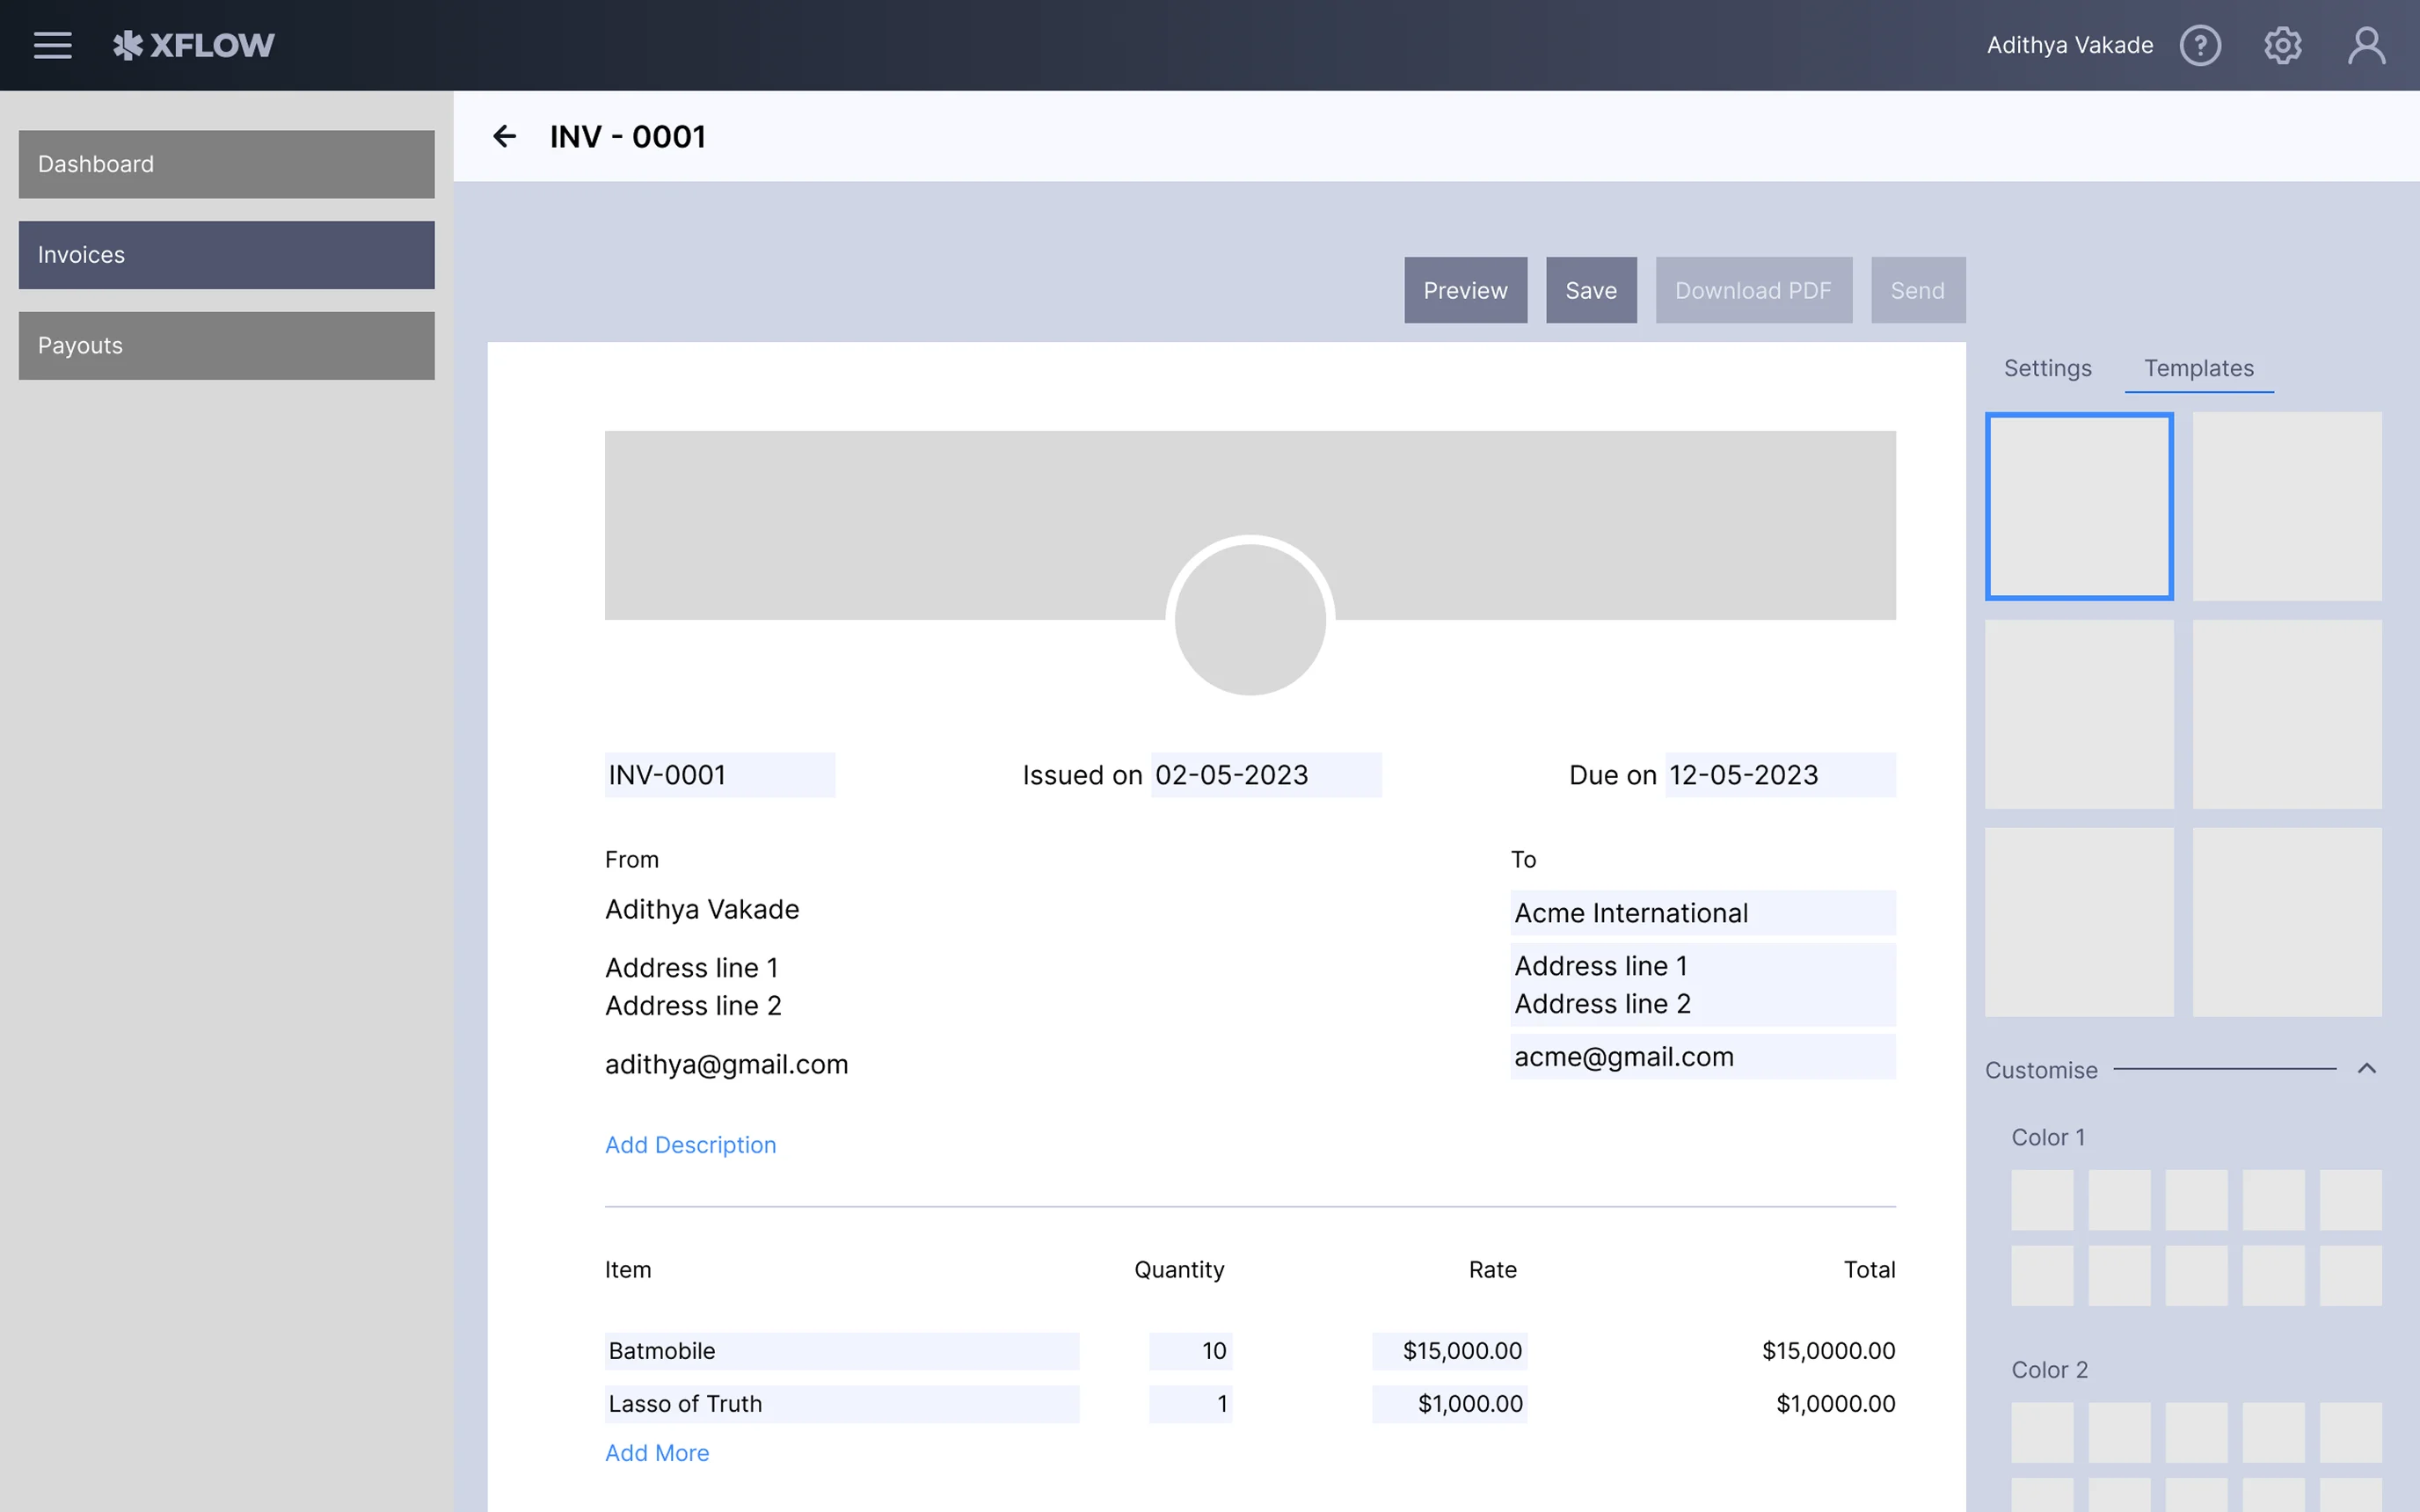Preview the invoice
This screenshot has width=2420, height=1512.
1464,290
